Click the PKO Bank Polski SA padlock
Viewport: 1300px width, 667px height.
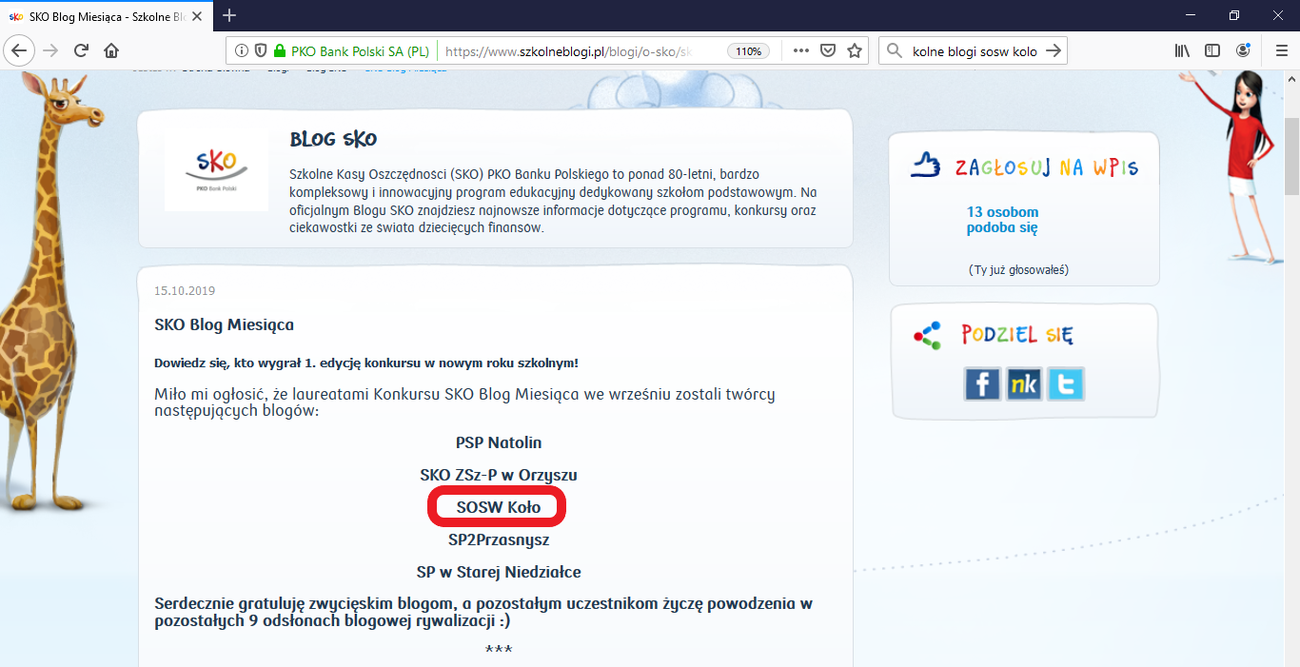(x=279, y=51)
